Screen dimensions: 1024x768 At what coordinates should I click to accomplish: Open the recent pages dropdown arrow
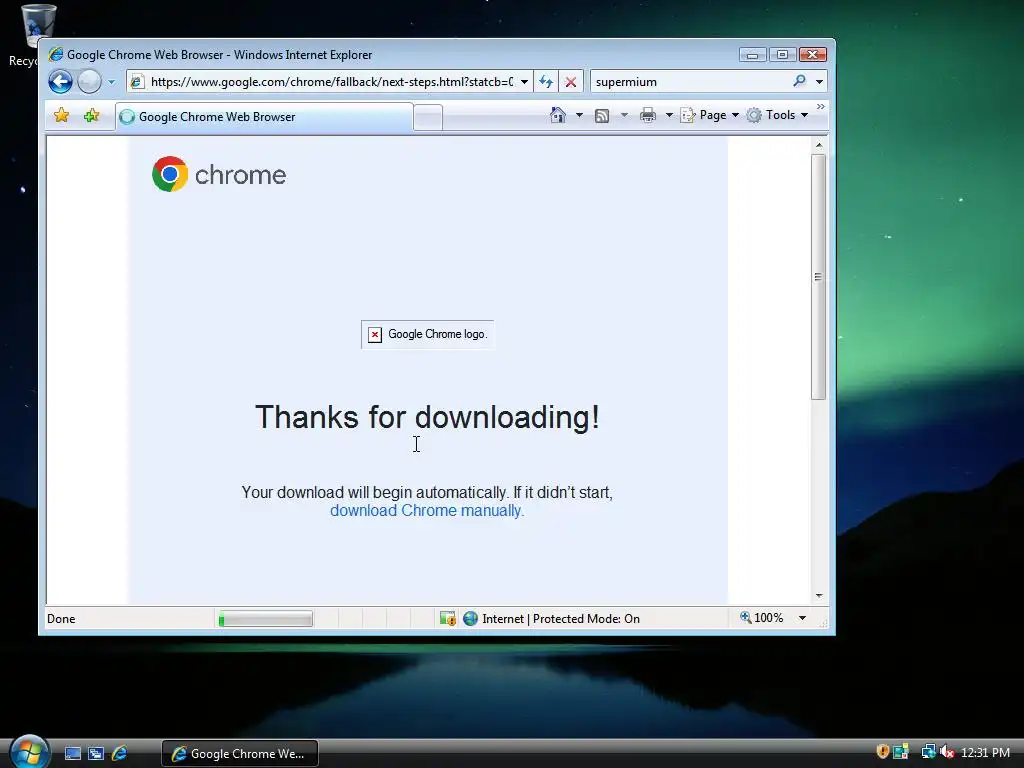[x=111, y=82]
